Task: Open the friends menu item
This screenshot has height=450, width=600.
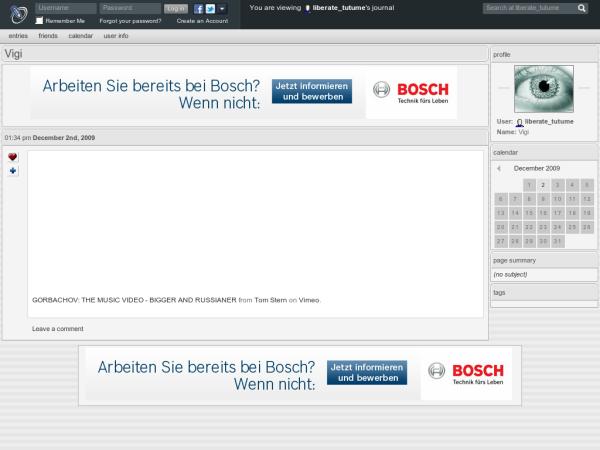Action: 48,36
